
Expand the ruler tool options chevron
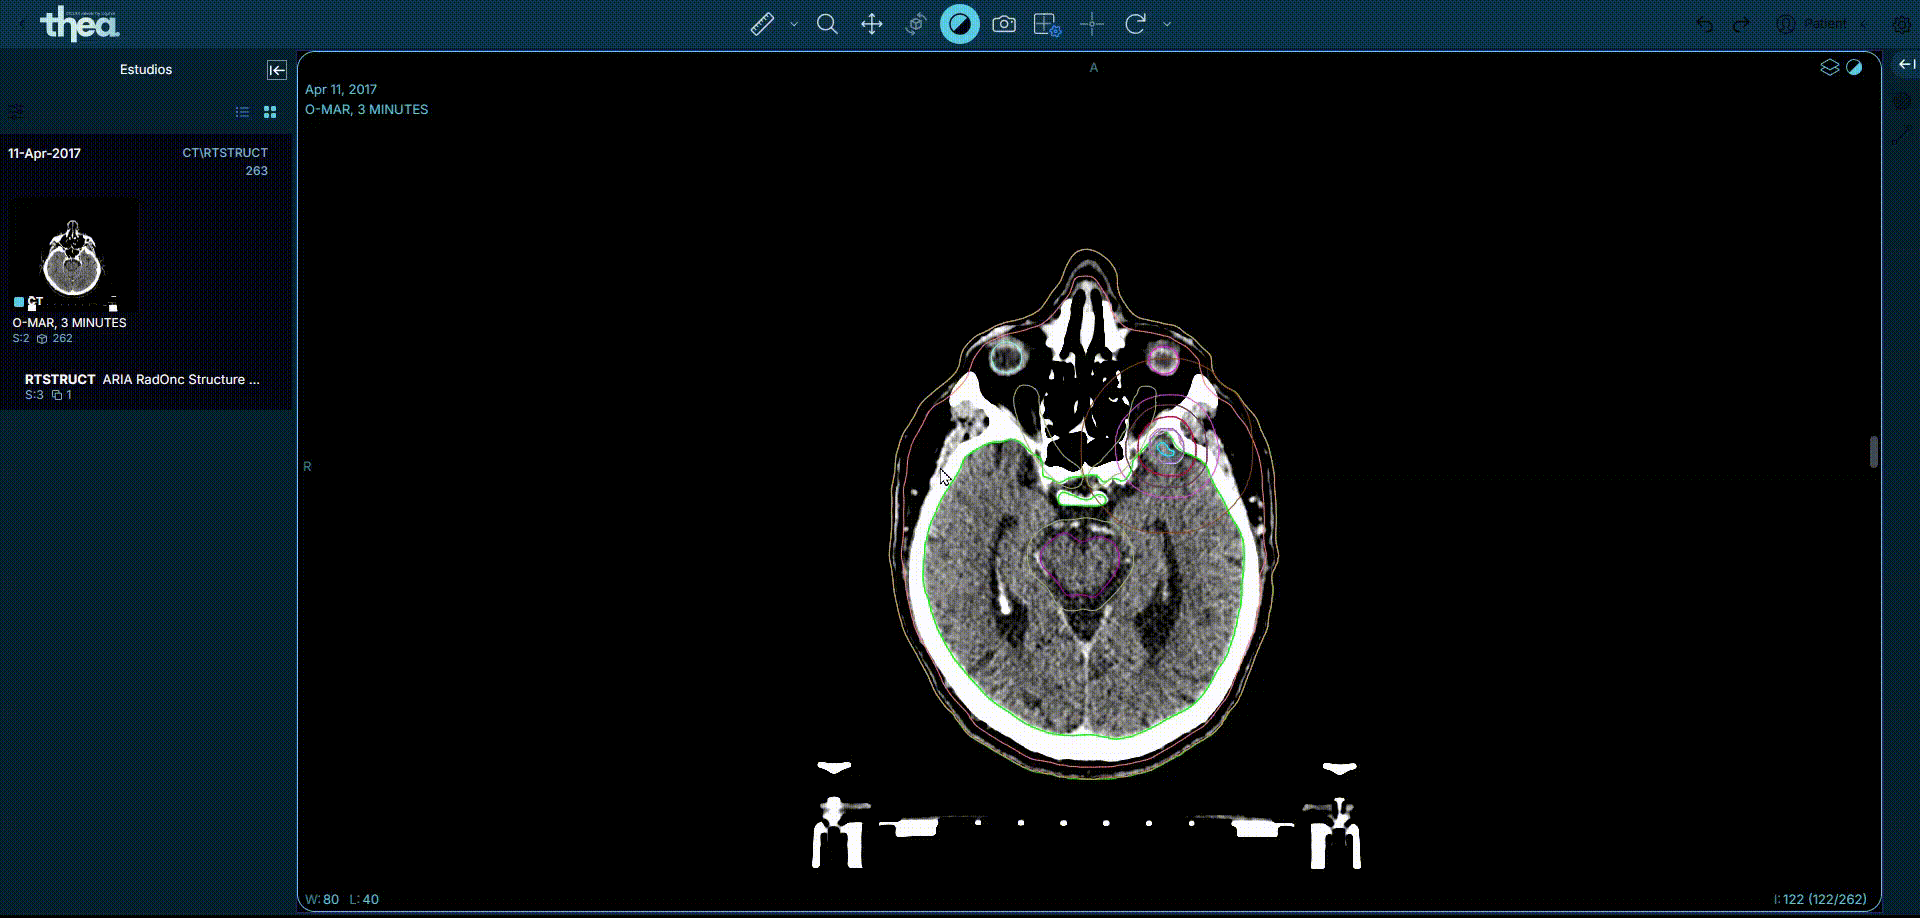pyautogui.click(x=793, y=23)
